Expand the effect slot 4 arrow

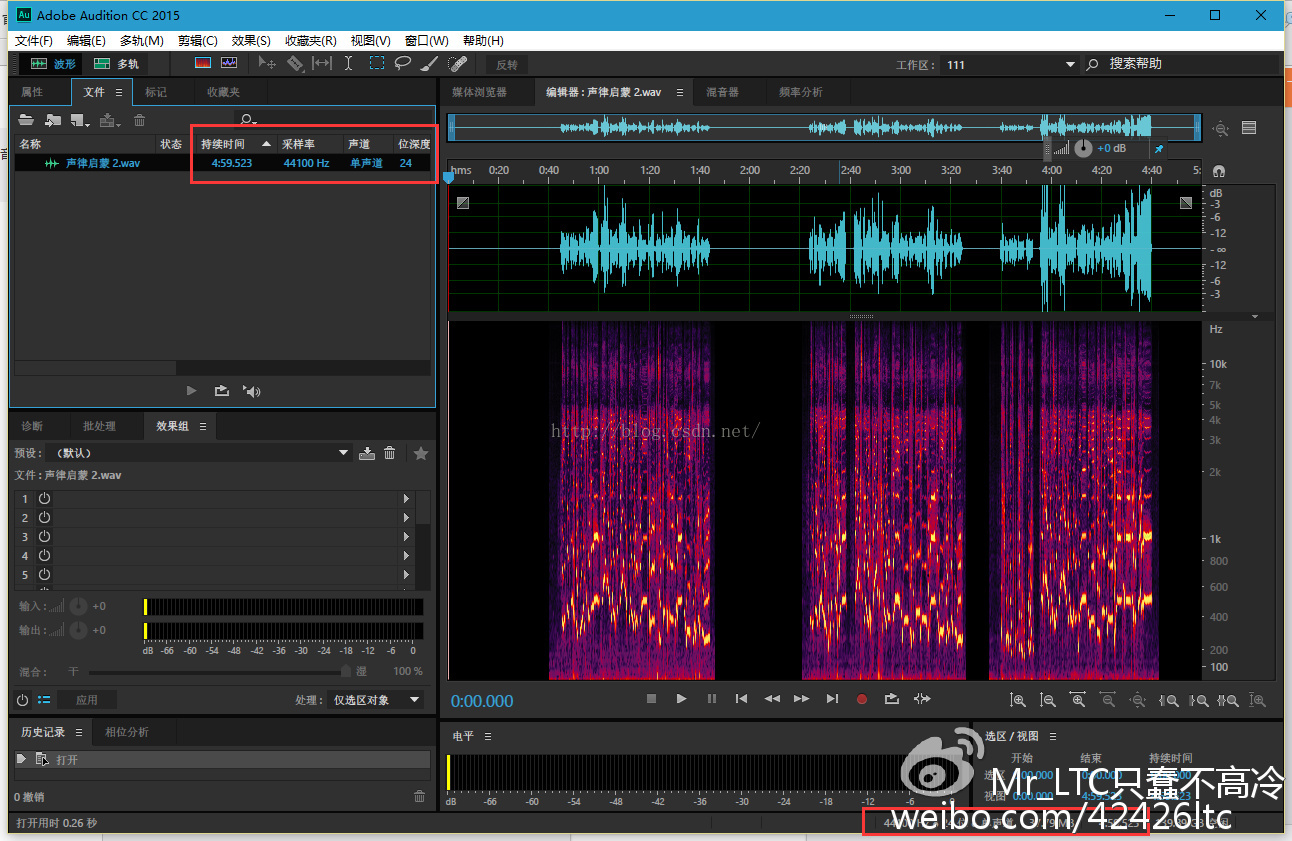point(406,556)
